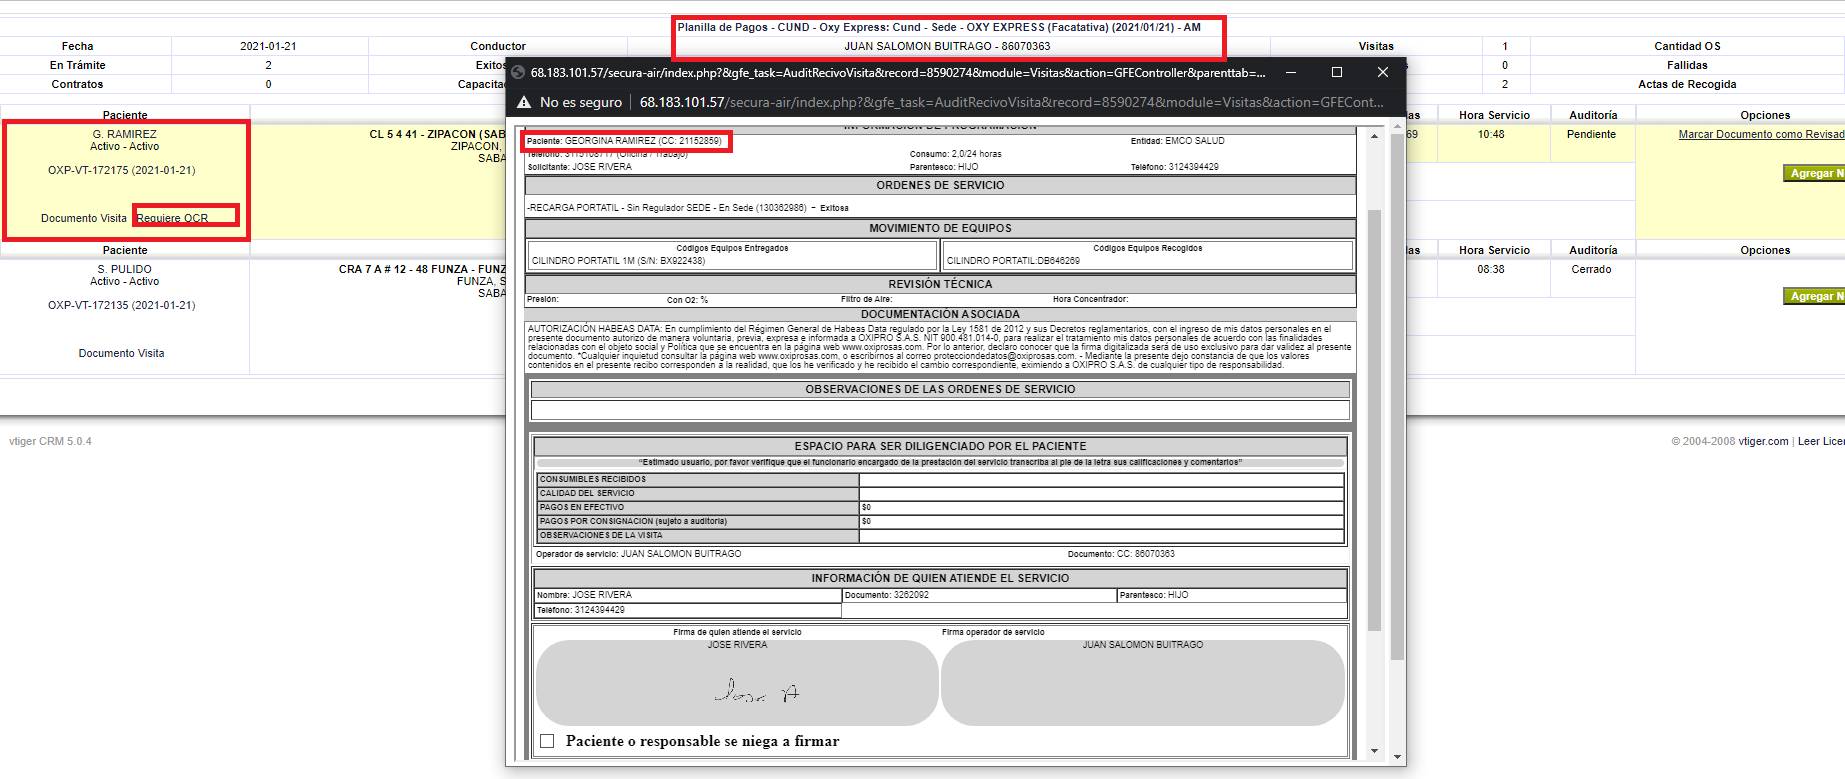Open the vtiger.com link in the footer
The height and width of the screenshot is (779, 1845).
point(1763,441)
